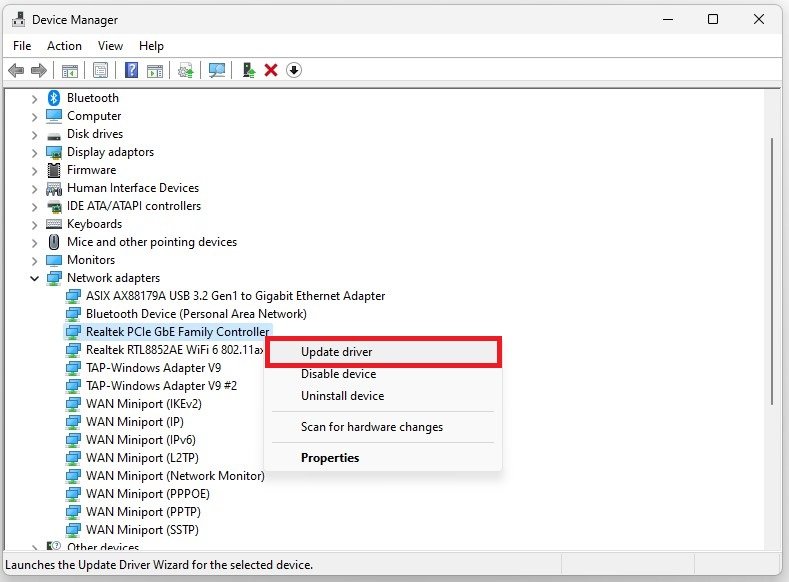Maximize the Device Manager window
Image resolution: width=789 pixels, height=582 pixels.
713,19
